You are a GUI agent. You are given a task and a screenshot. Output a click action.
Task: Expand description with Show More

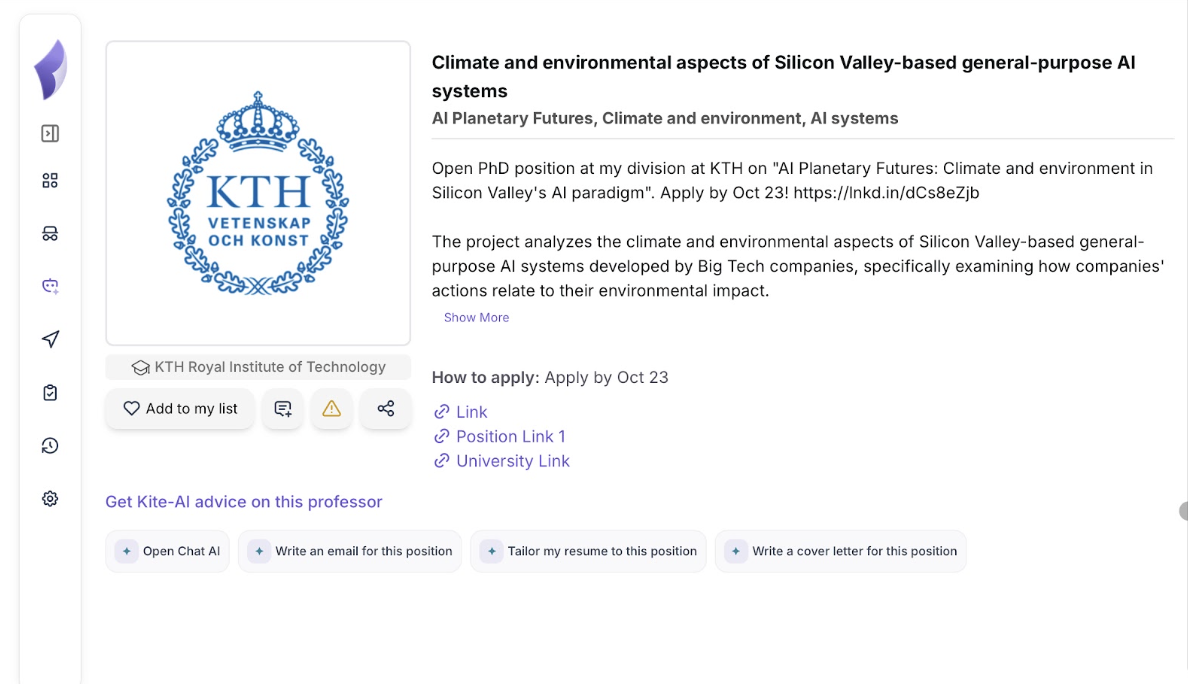pyautogui.click(x=476, y=318)
